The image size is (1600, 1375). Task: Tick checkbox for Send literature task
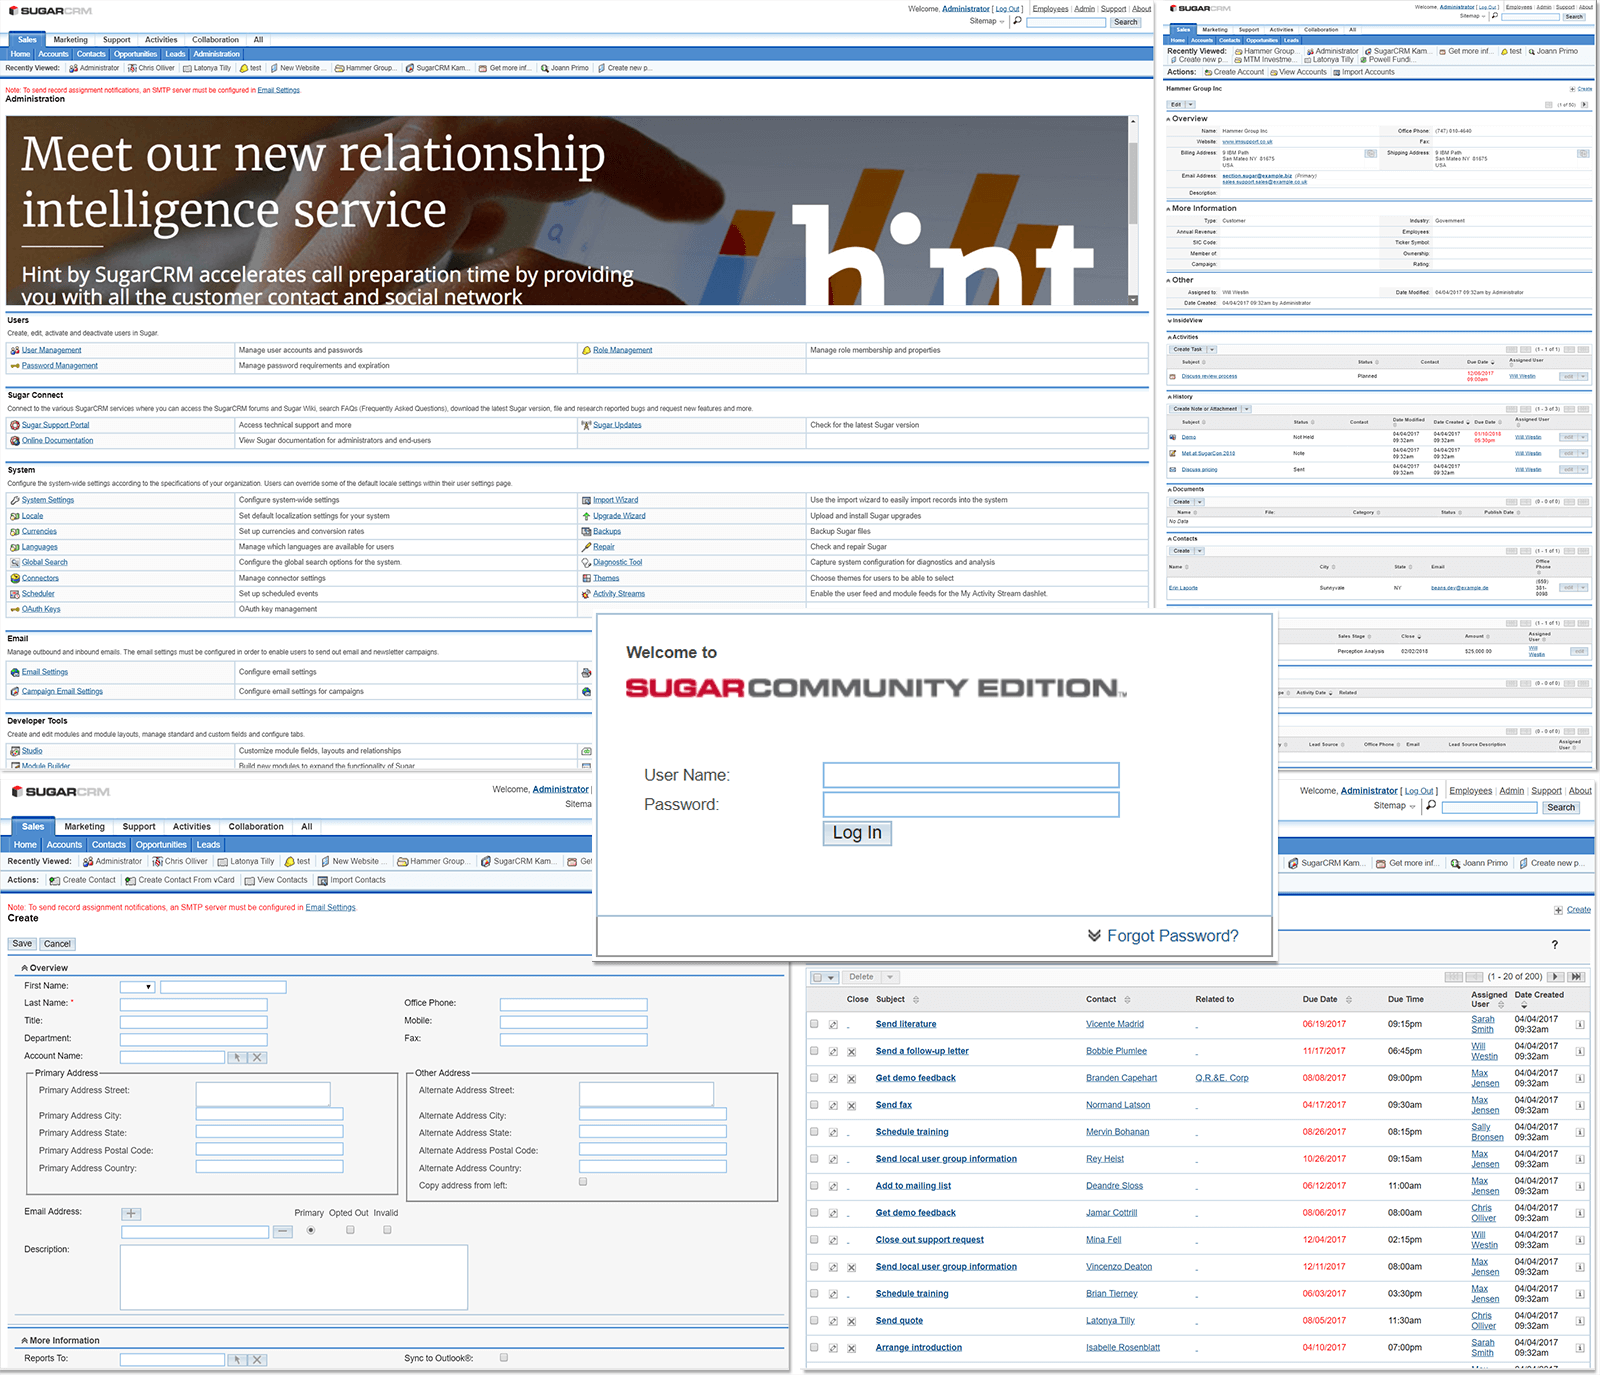pos(814,1024)
